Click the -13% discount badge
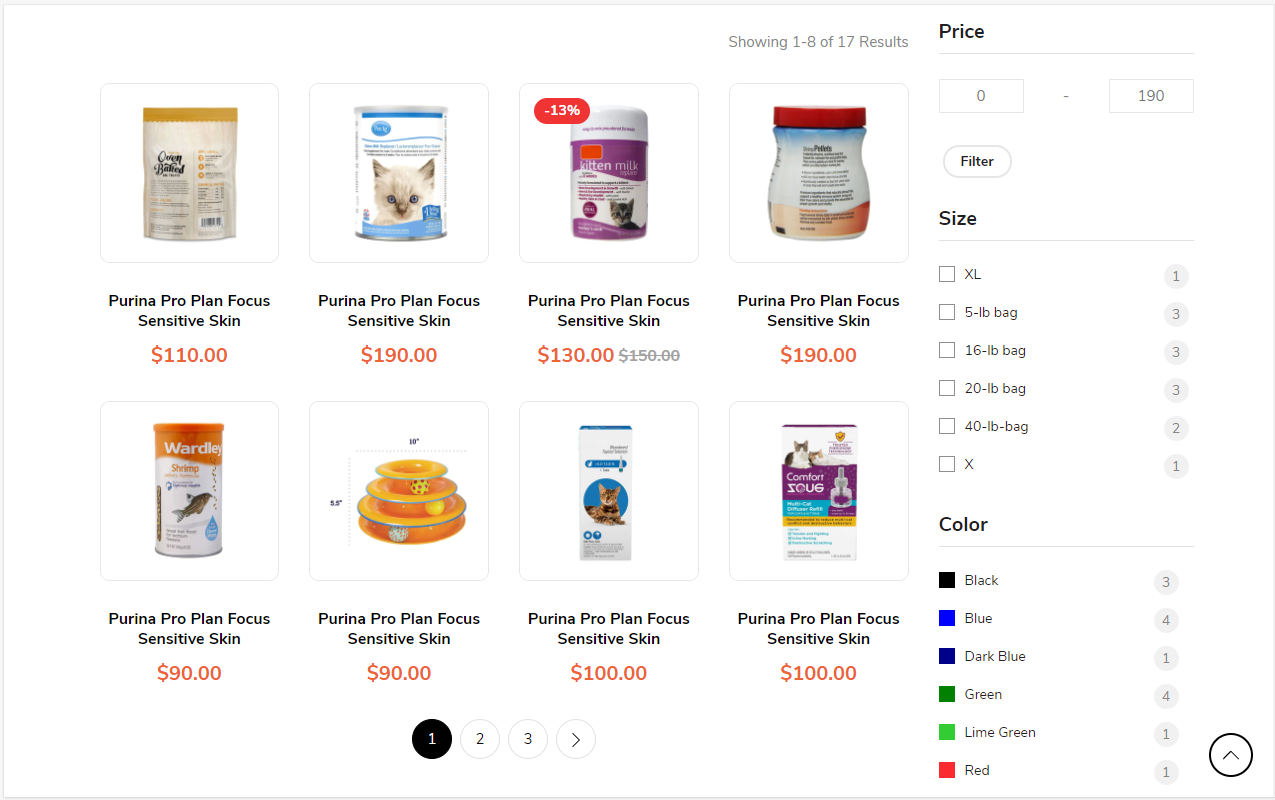Viewport: 1275px width, 800px height. (562, 110)
